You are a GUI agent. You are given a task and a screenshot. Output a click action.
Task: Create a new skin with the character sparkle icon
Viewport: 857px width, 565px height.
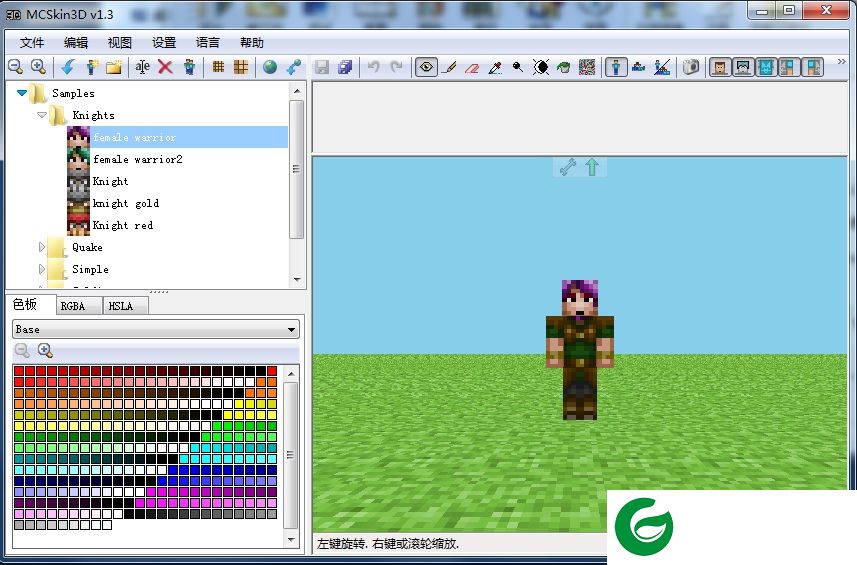point(92,67)
